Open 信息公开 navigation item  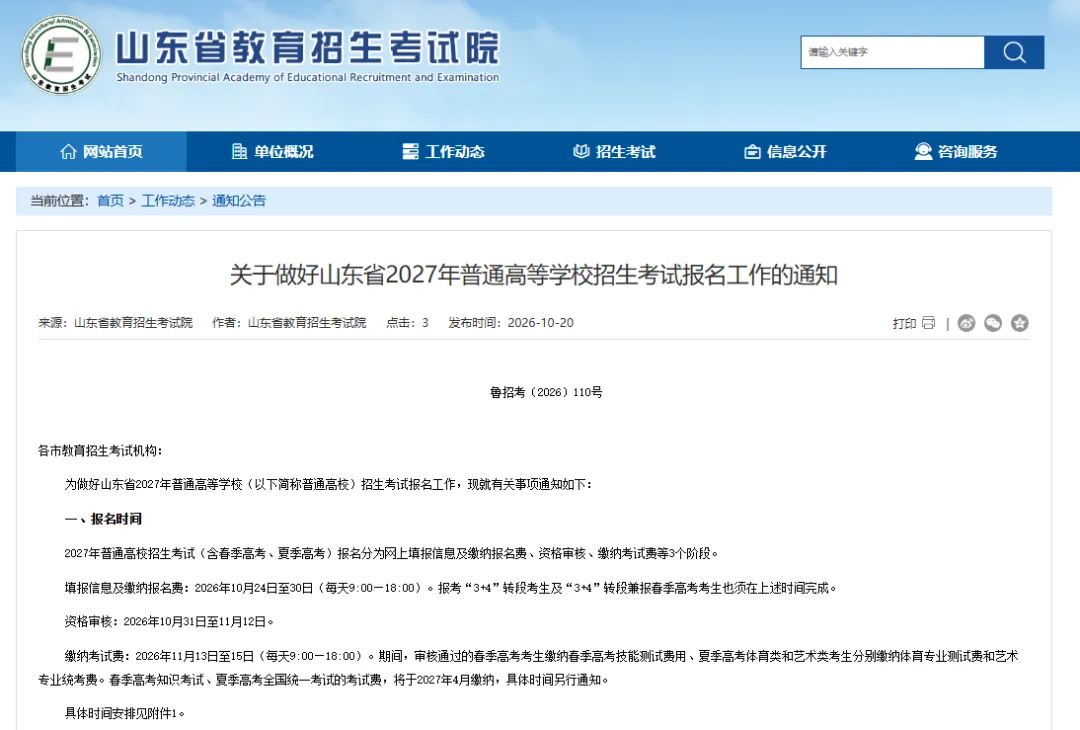pyautogui.click(x=785, y=152)
